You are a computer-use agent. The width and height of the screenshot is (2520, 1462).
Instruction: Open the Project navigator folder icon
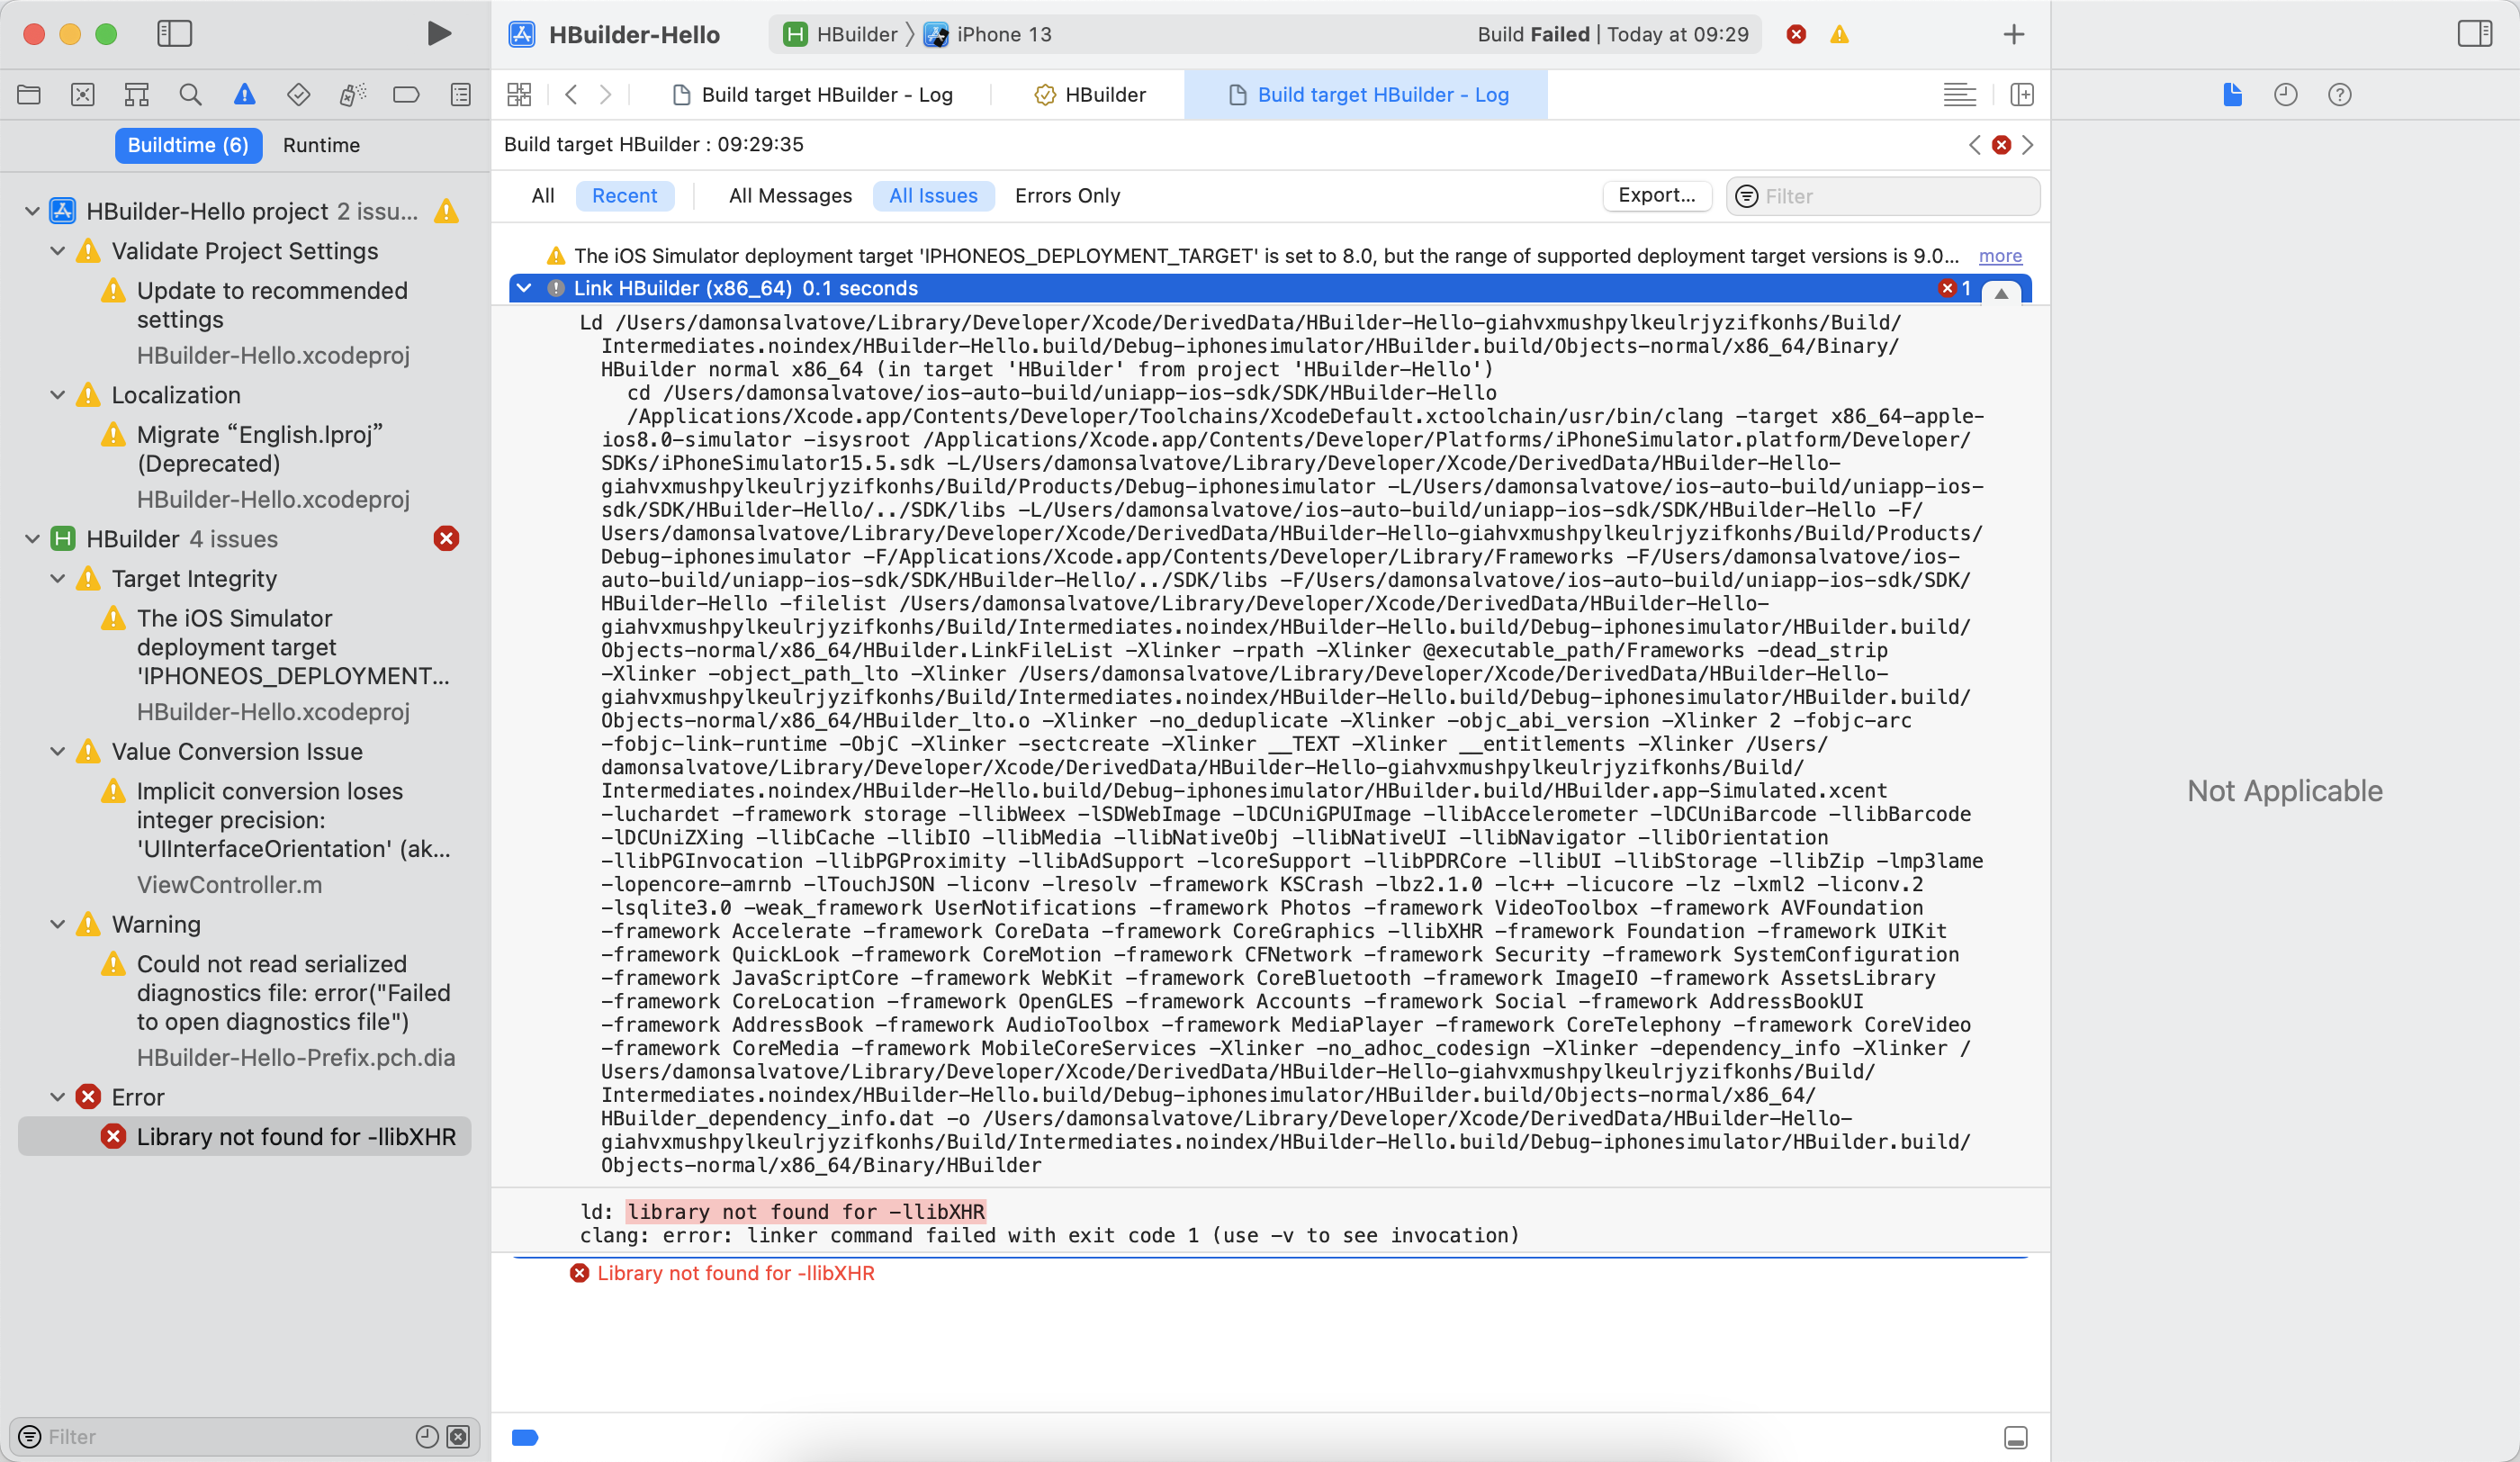click(29, 95)
